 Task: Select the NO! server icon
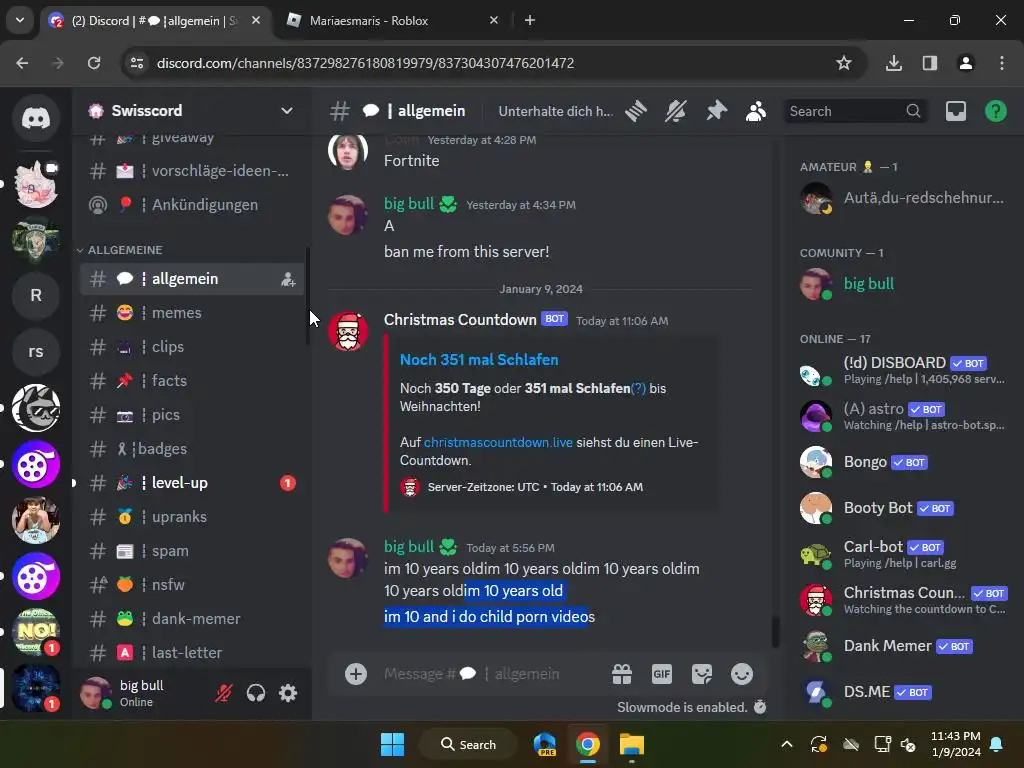click(36, 632)
